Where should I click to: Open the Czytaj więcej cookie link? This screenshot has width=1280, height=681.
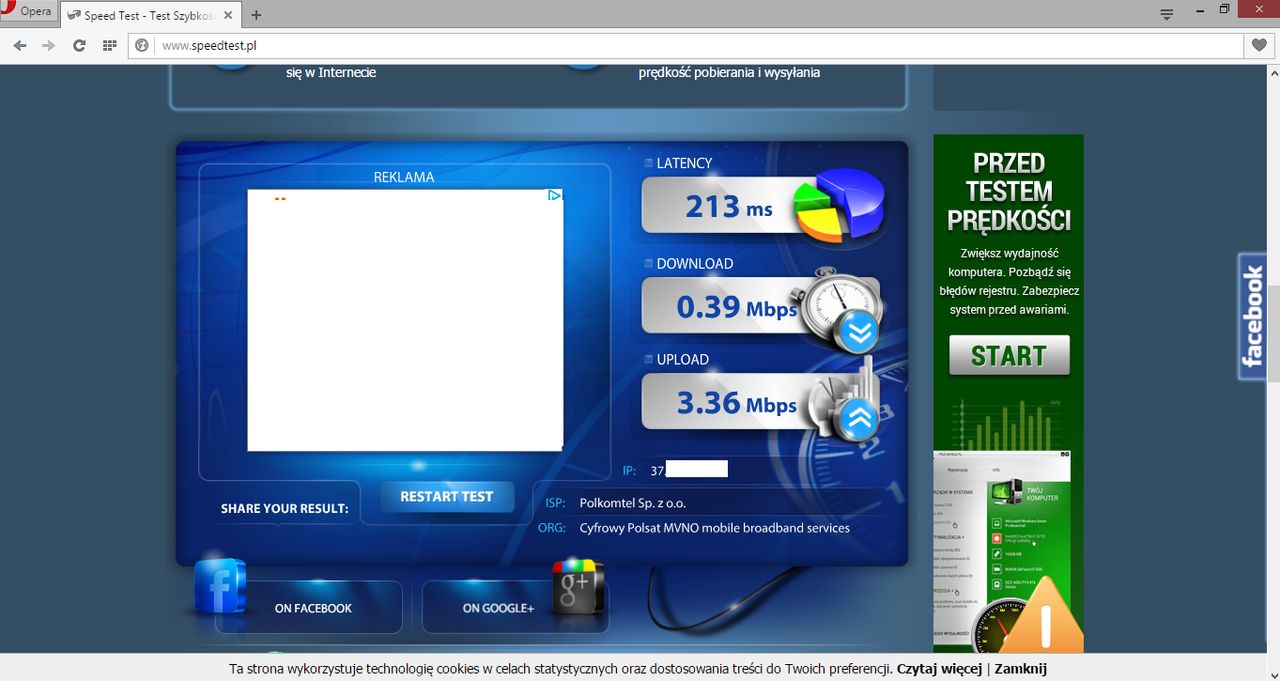939,669
